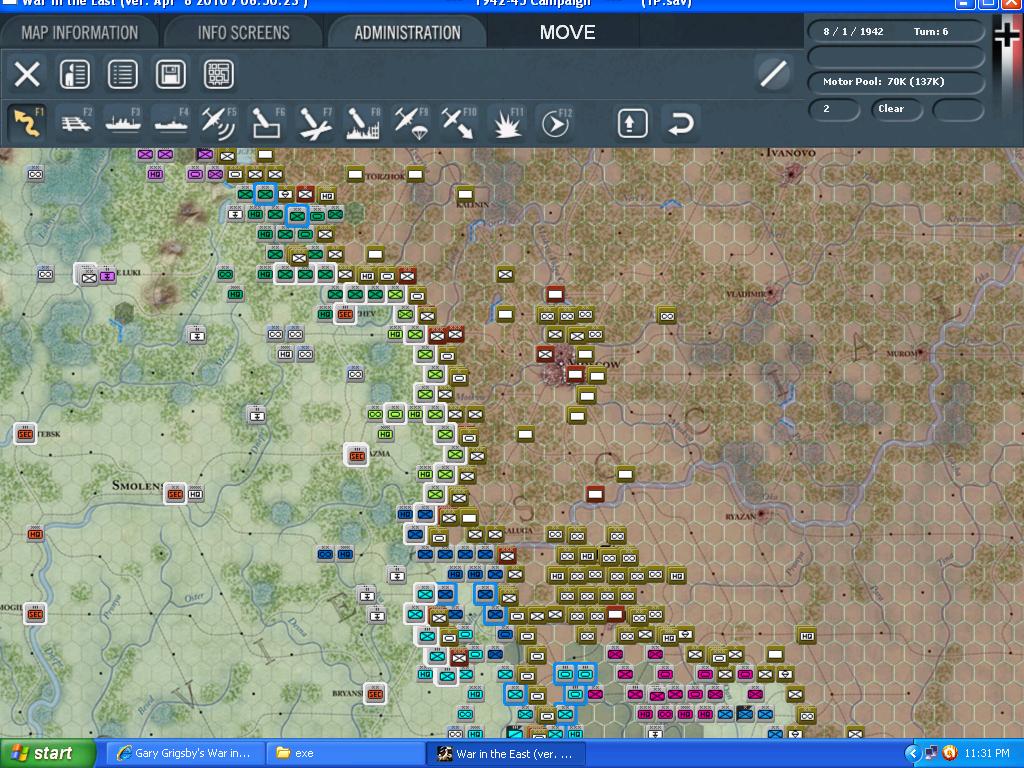
Task: Select the F10 air transfer mode icon
Action: point(458,122)
